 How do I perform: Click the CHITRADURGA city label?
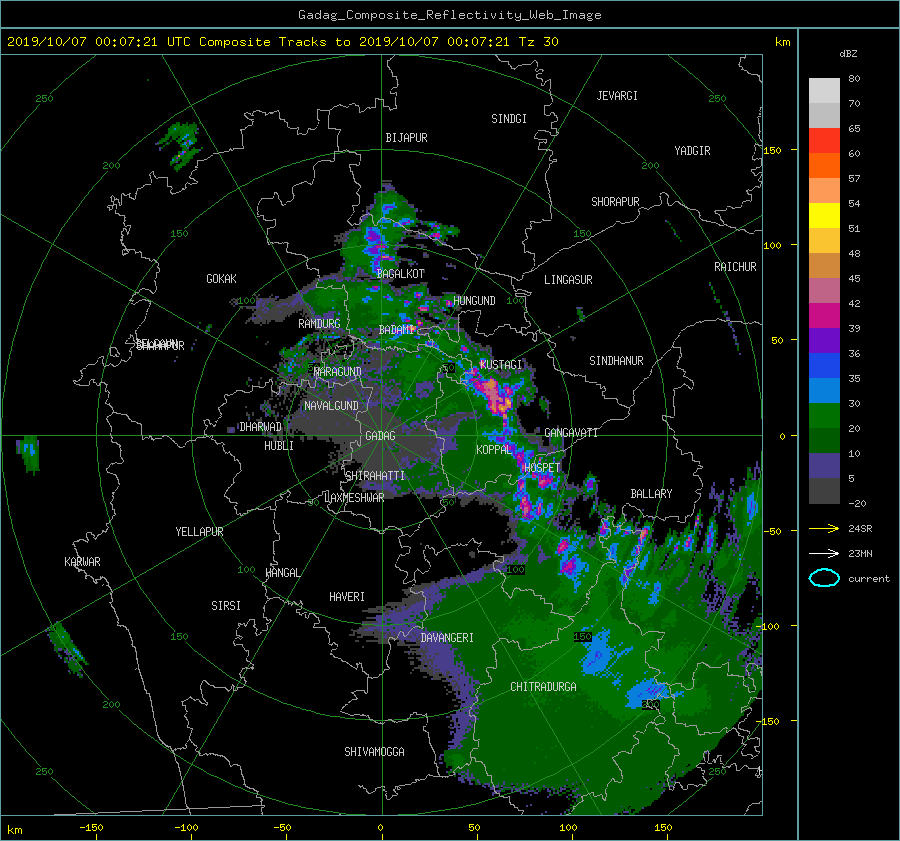[x=543, y=687]
